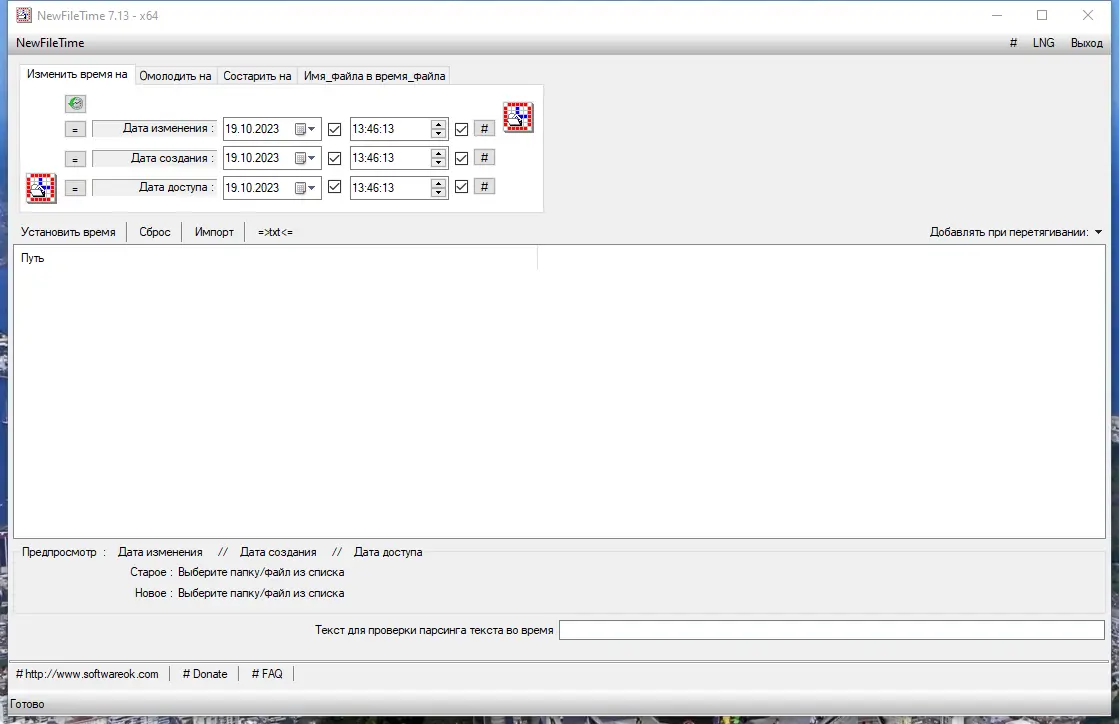Open the # menu in menu bar
This screenshot has width=1119, height=724.
(x=1013, y=43)
